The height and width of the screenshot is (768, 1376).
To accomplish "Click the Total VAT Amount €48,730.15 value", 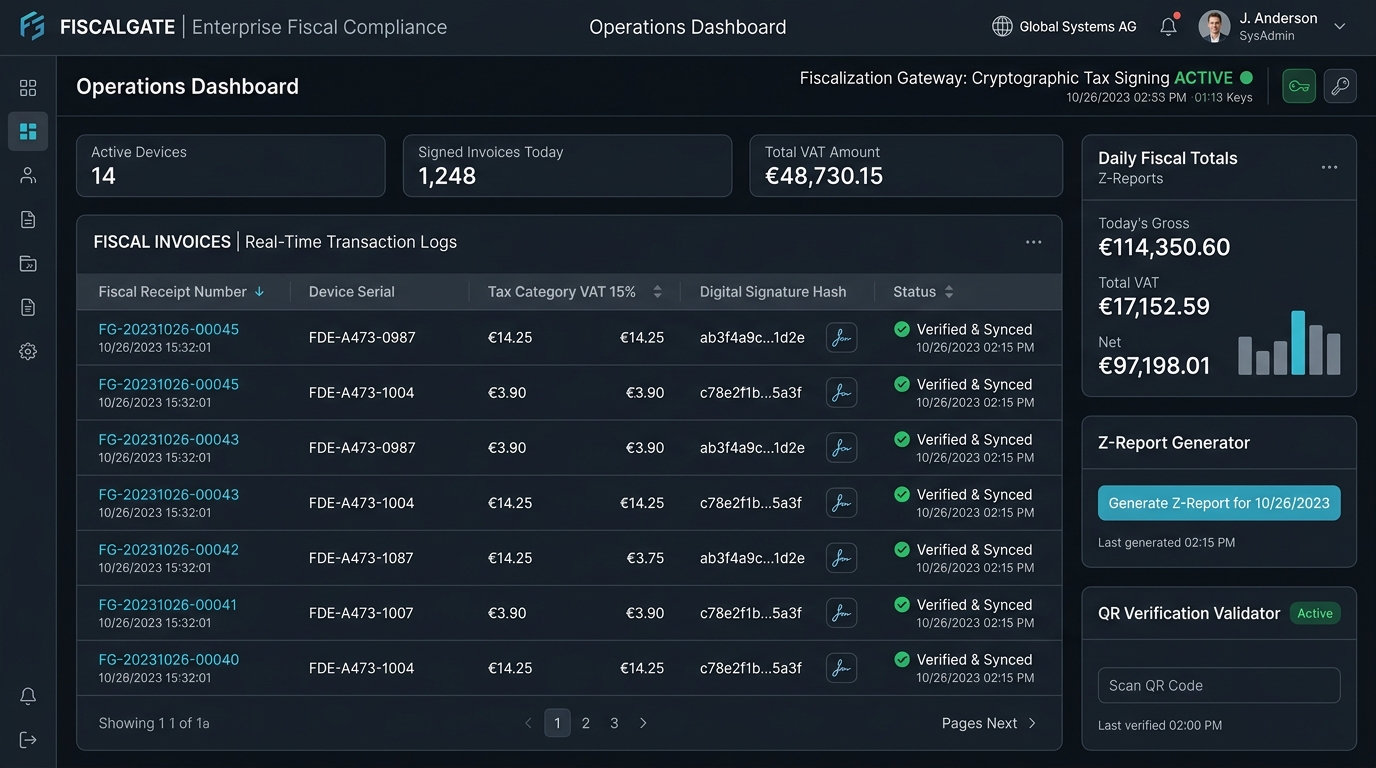I will (824, 176).
